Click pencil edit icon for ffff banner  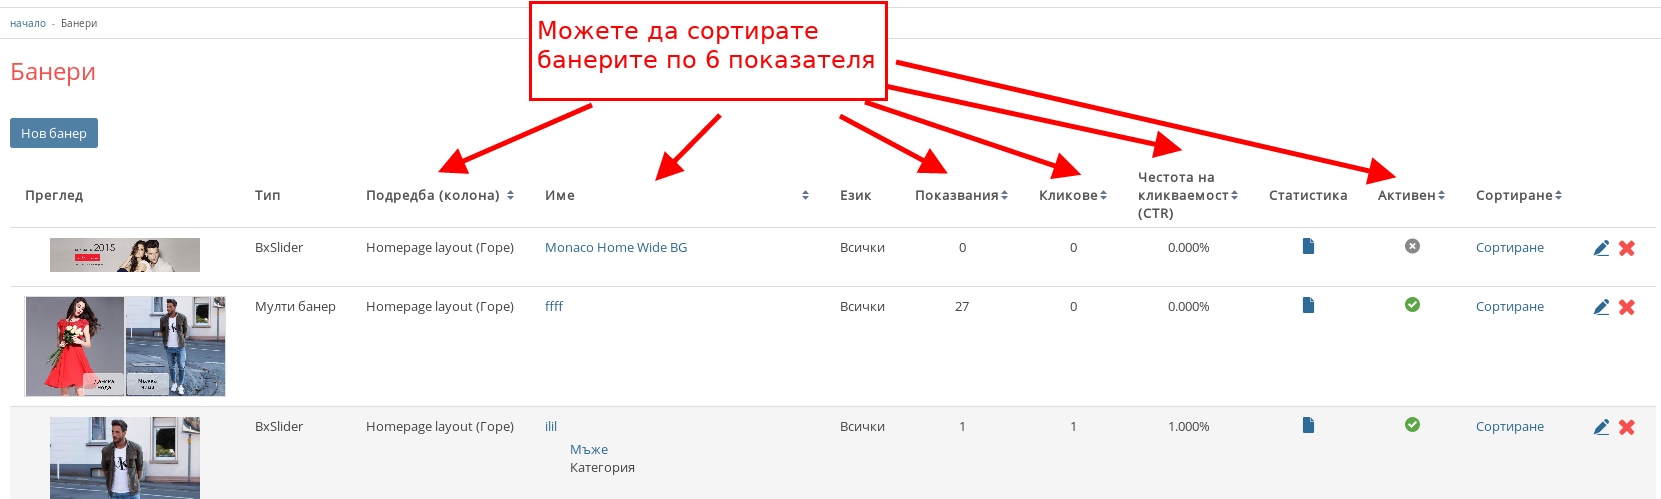(1601, 307)
